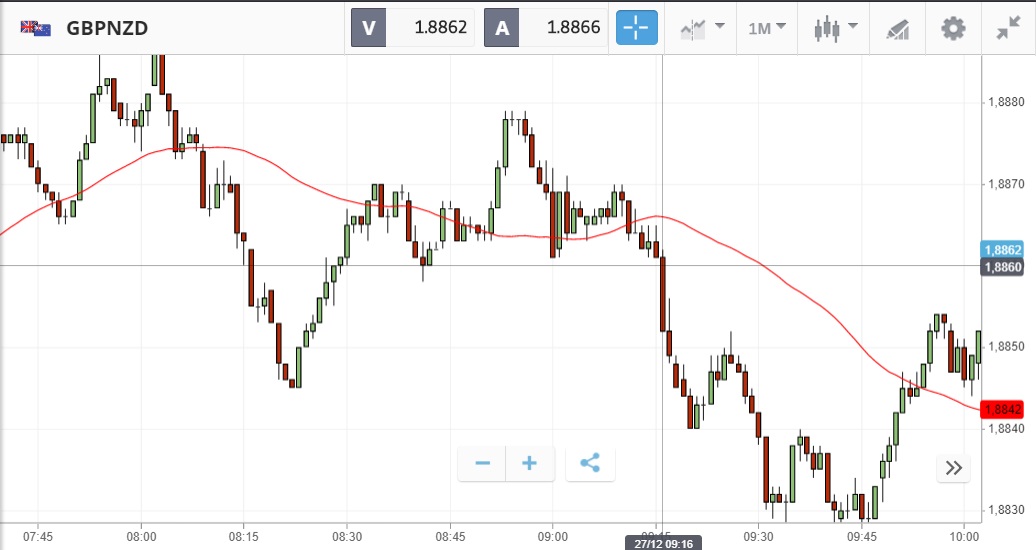Click the GBPNZD flag icon
This screenshot has width=1036, height=550.
[36, 28]
